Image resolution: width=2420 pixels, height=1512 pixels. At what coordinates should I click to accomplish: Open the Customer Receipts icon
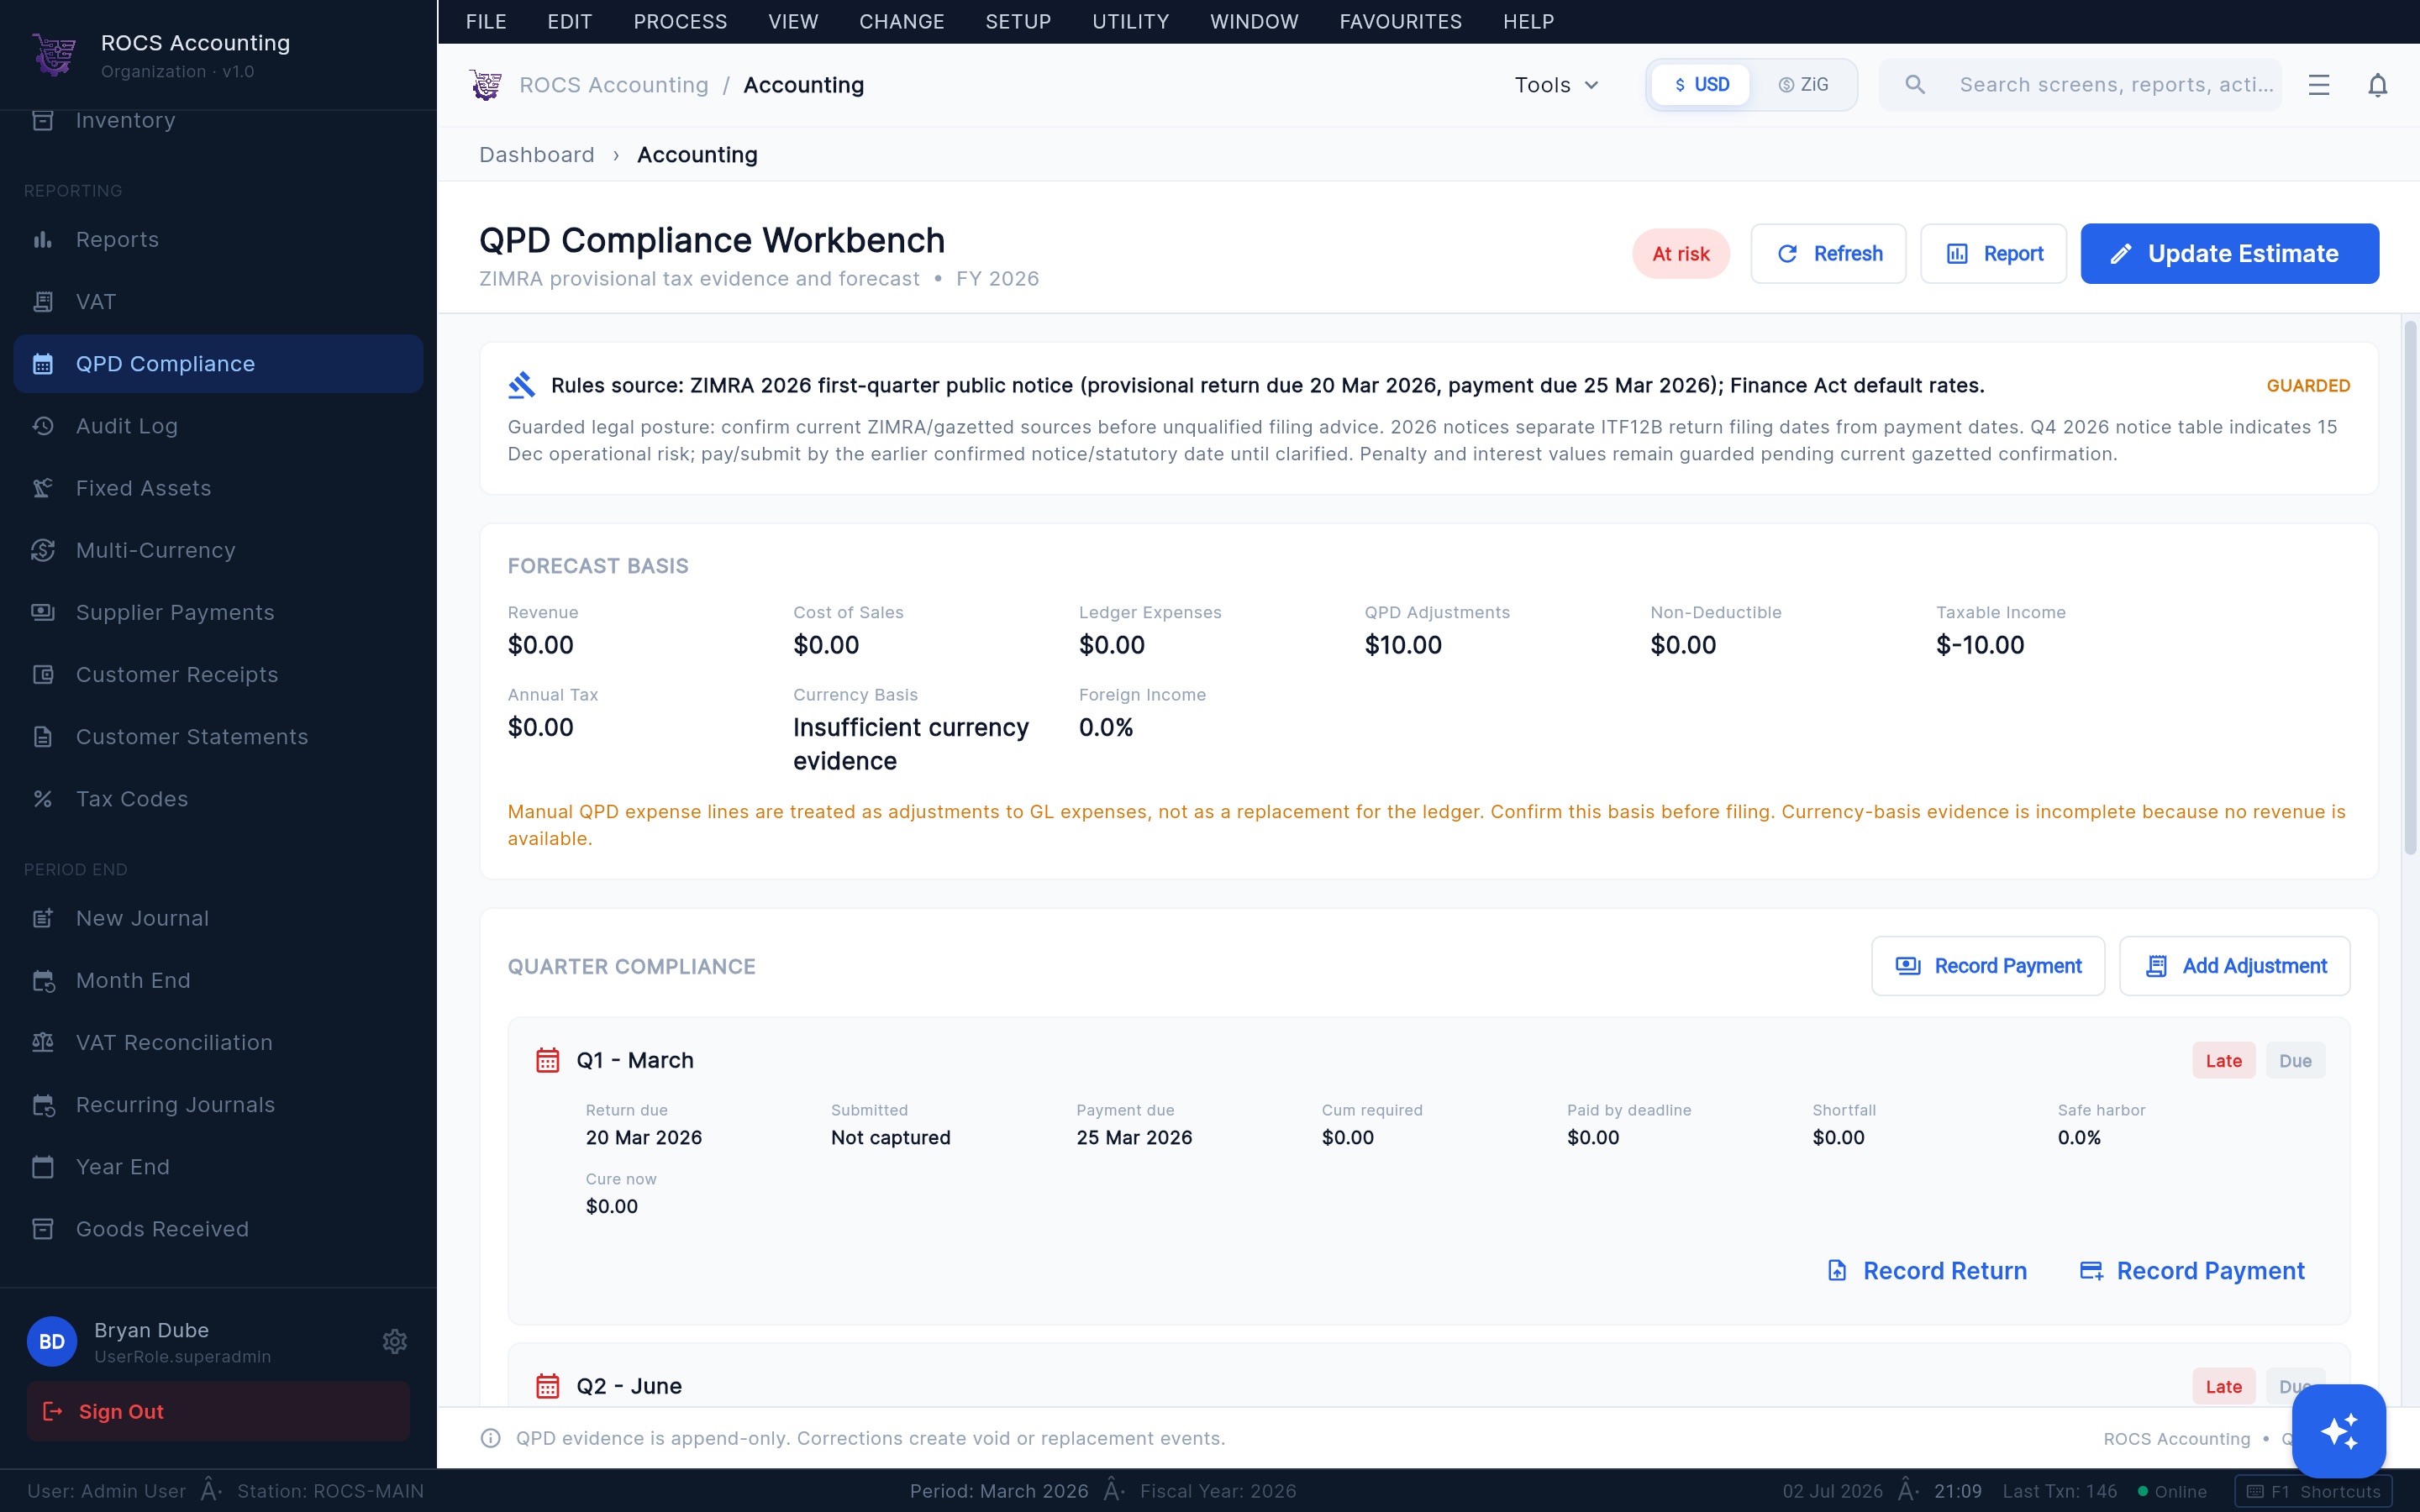[x=43, y=675]
